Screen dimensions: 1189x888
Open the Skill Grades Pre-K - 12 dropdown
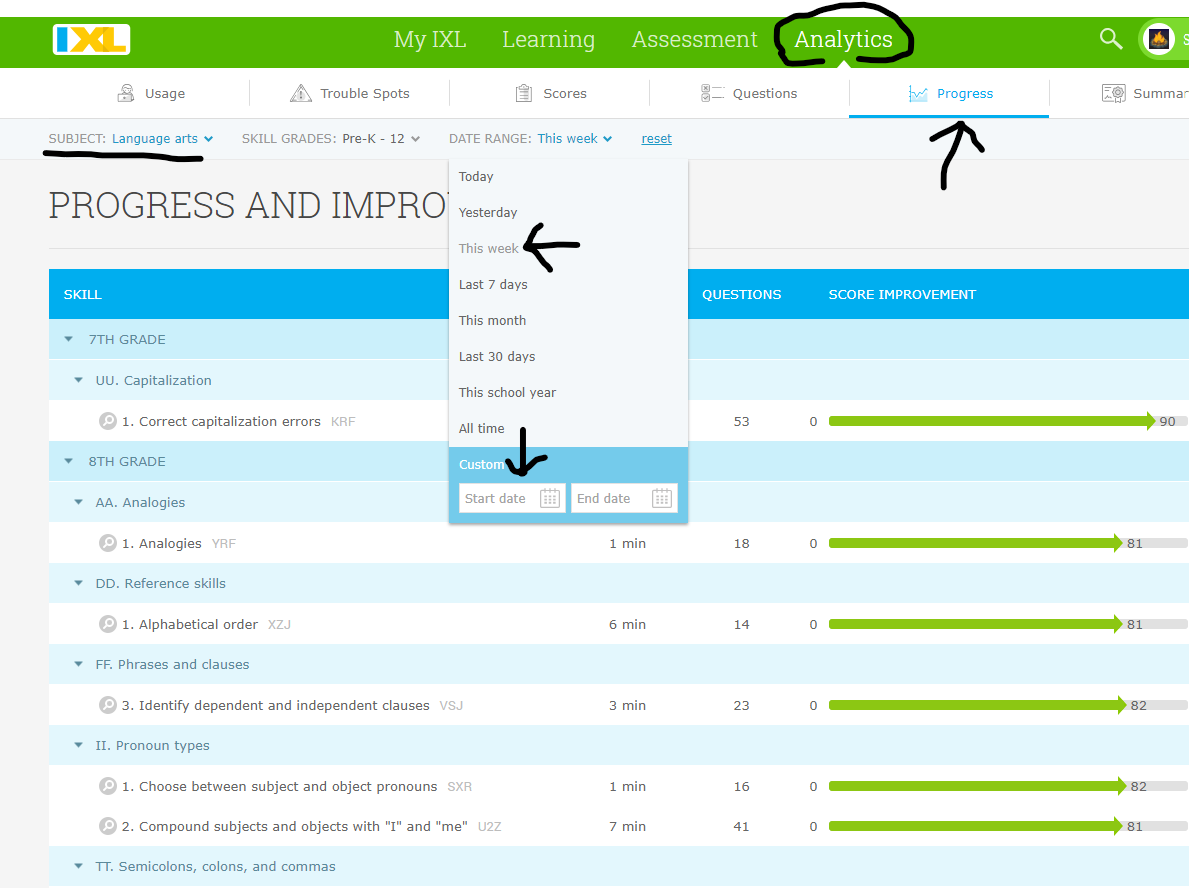click(381, 139)
